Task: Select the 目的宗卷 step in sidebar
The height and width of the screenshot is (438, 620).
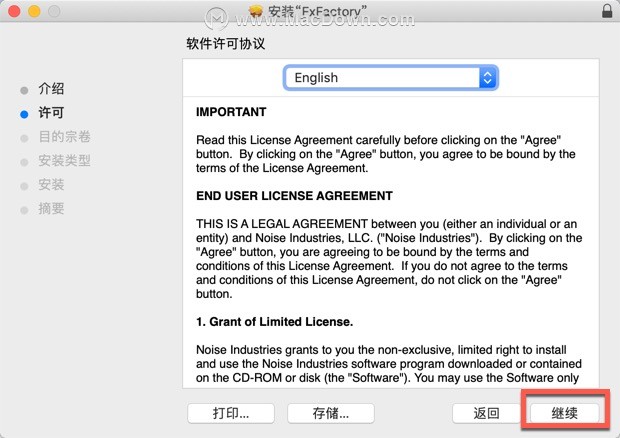Action: [x=64, y=137]
